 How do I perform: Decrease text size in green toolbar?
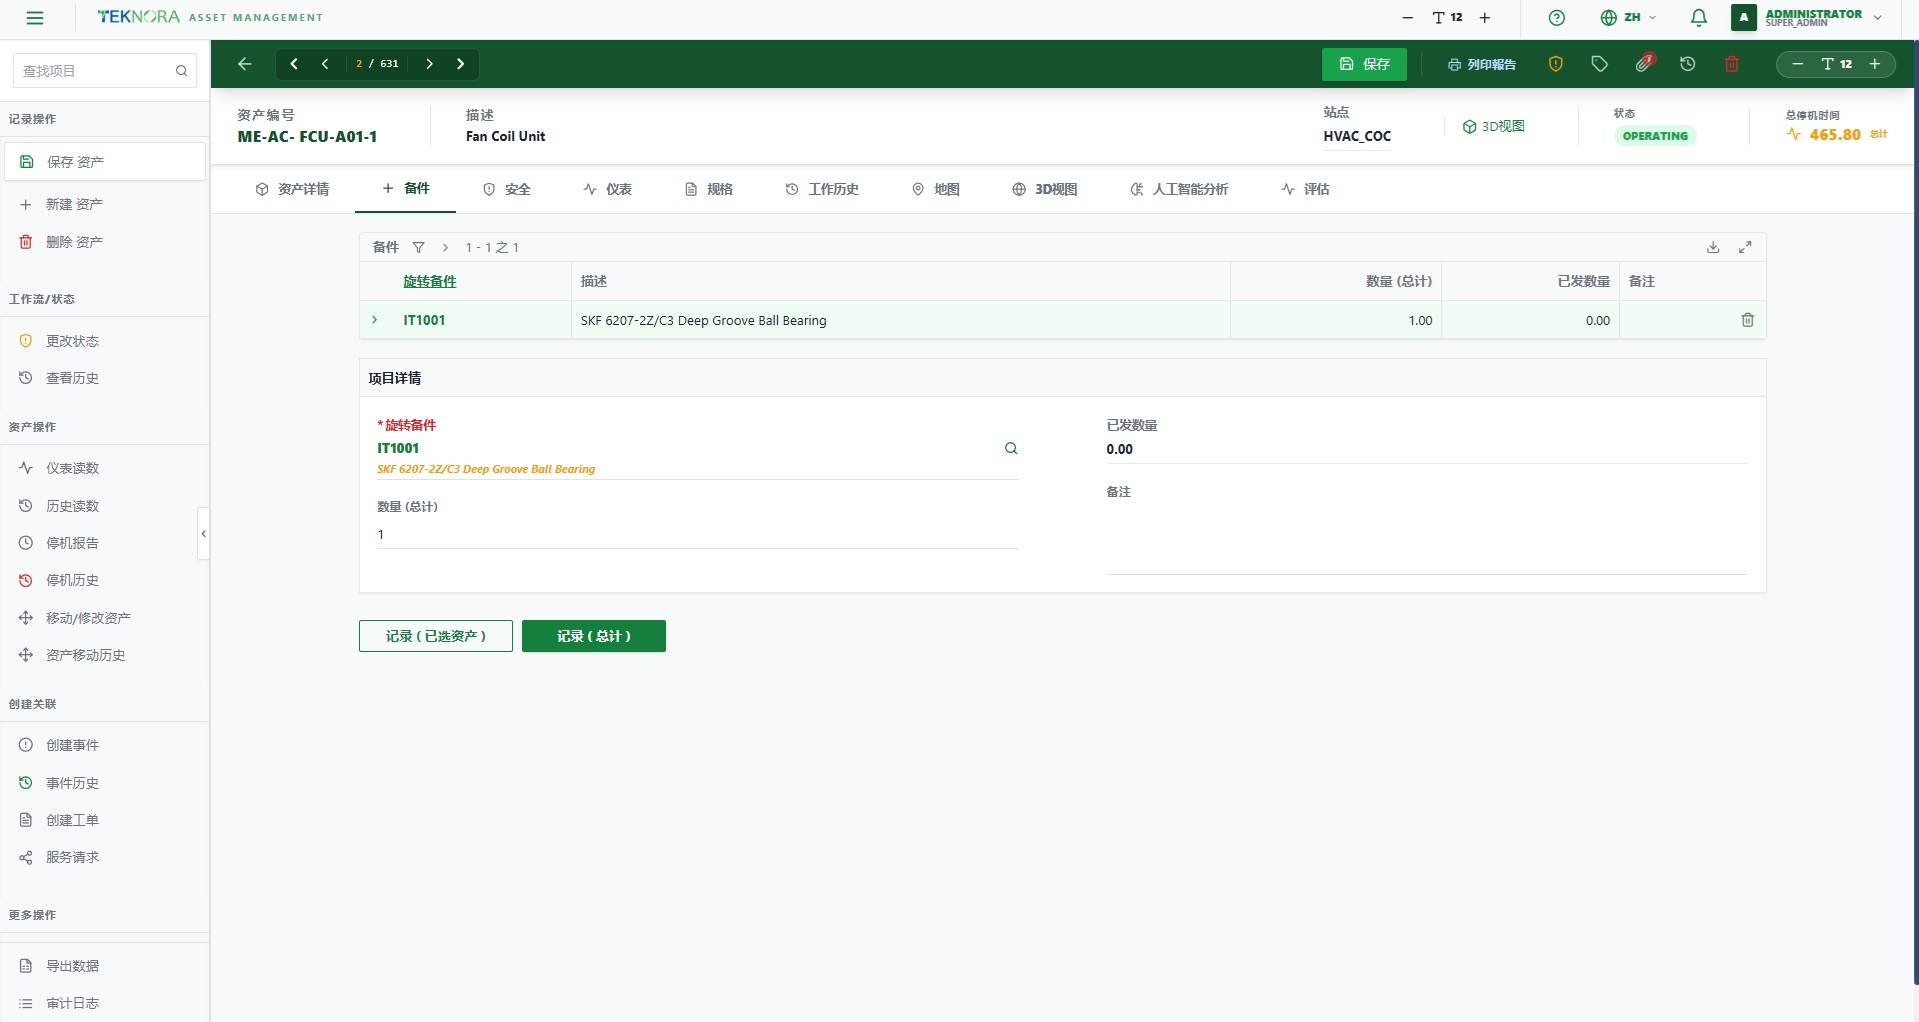click(x=1798, y=64)
